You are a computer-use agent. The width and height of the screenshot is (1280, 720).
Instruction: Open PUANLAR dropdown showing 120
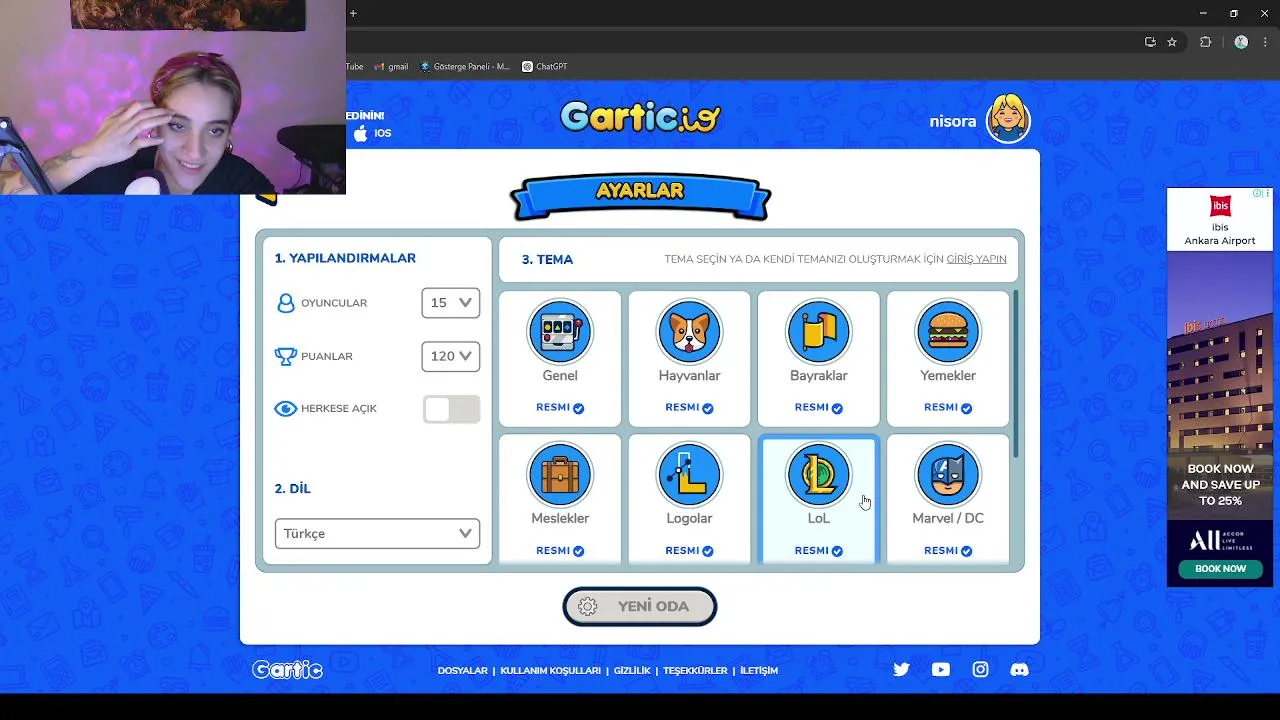coord(450,356)
